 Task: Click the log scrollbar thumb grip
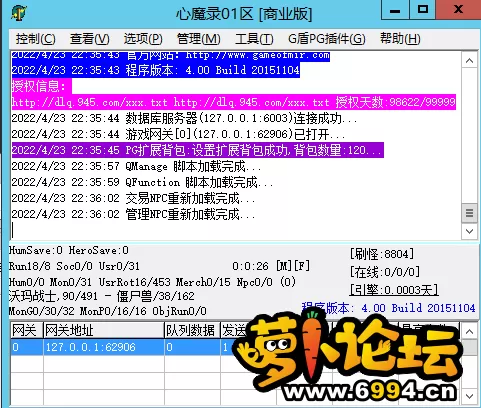(x=469, y=213)
